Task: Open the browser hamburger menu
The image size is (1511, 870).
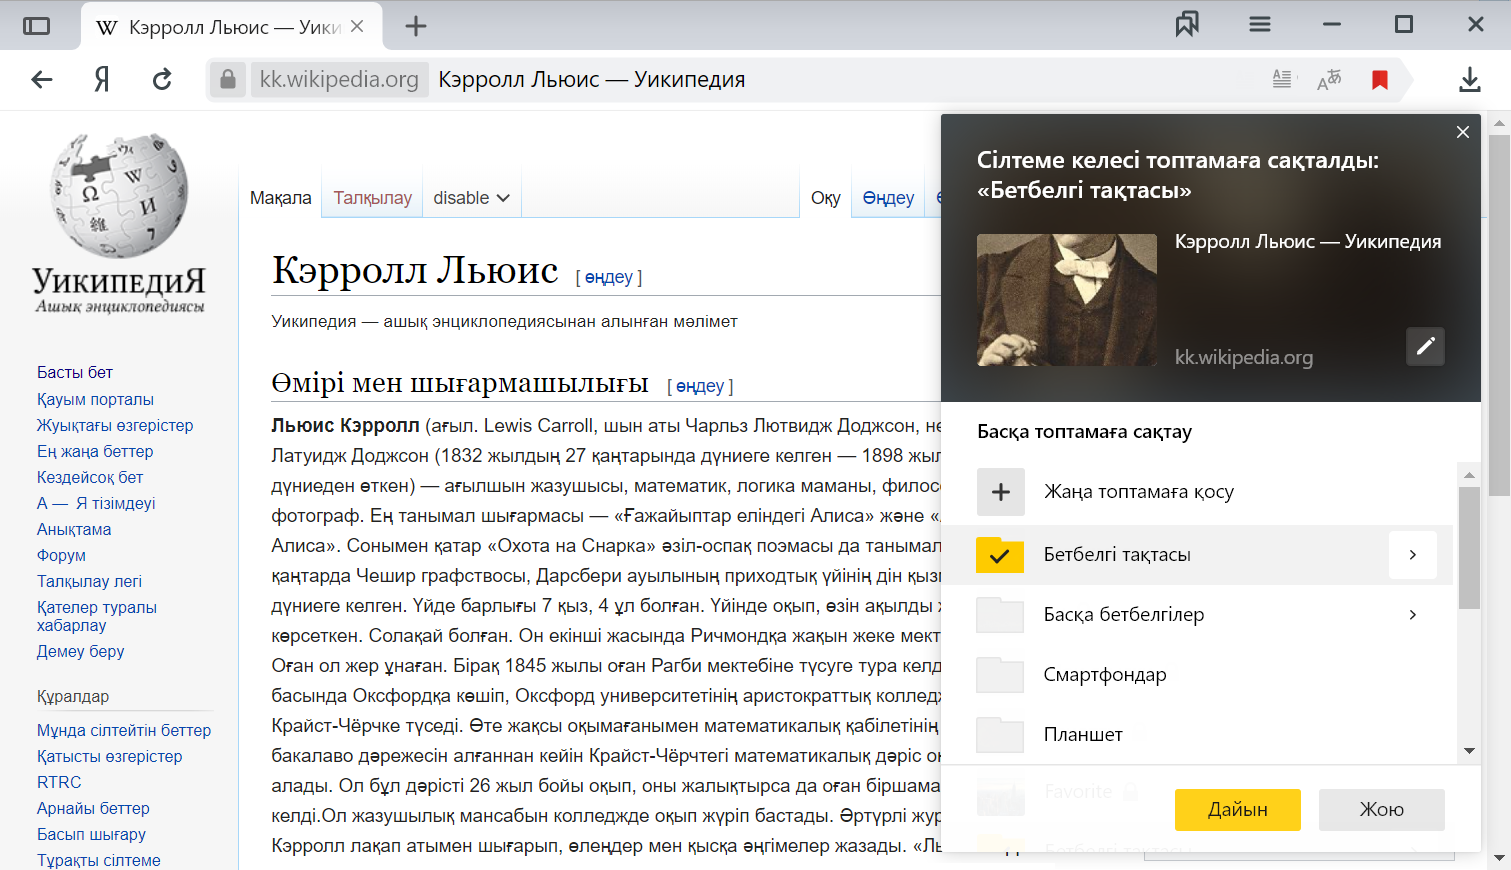Action: (x=1260, y=25)
